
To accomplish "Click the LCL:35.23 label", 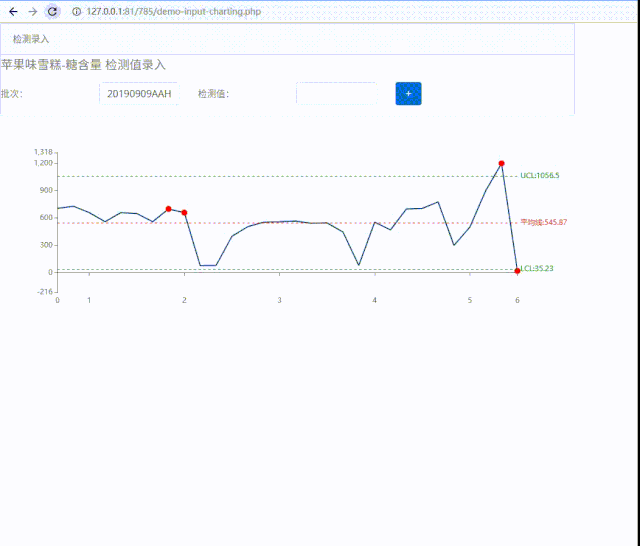I will click(537, 269).
